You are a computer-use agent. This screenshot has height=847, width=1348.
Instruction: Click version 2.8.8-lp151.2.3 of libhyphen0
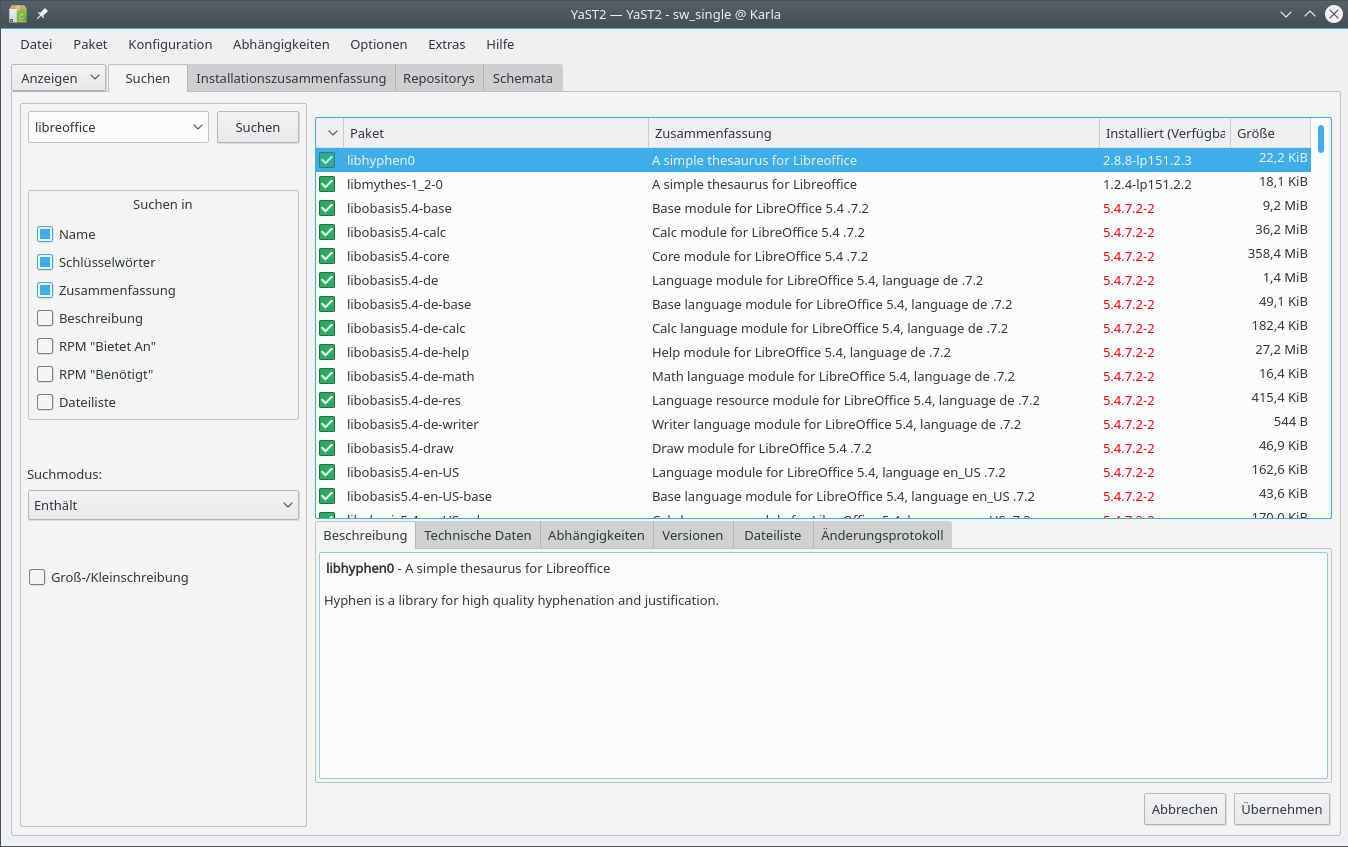1147,160
